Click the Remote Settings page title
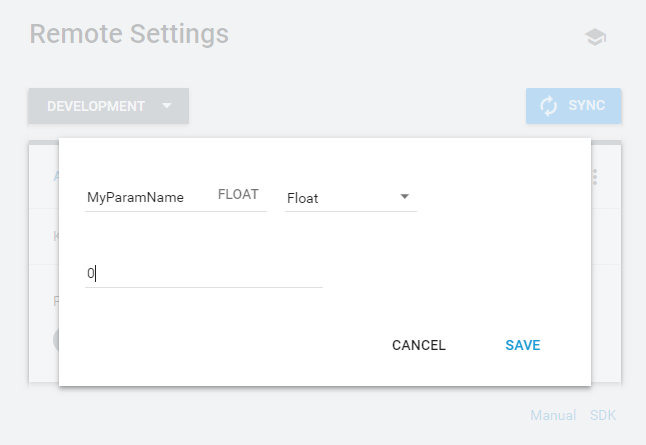The width and height of the screenshot is (646, 445). (129, 34)
